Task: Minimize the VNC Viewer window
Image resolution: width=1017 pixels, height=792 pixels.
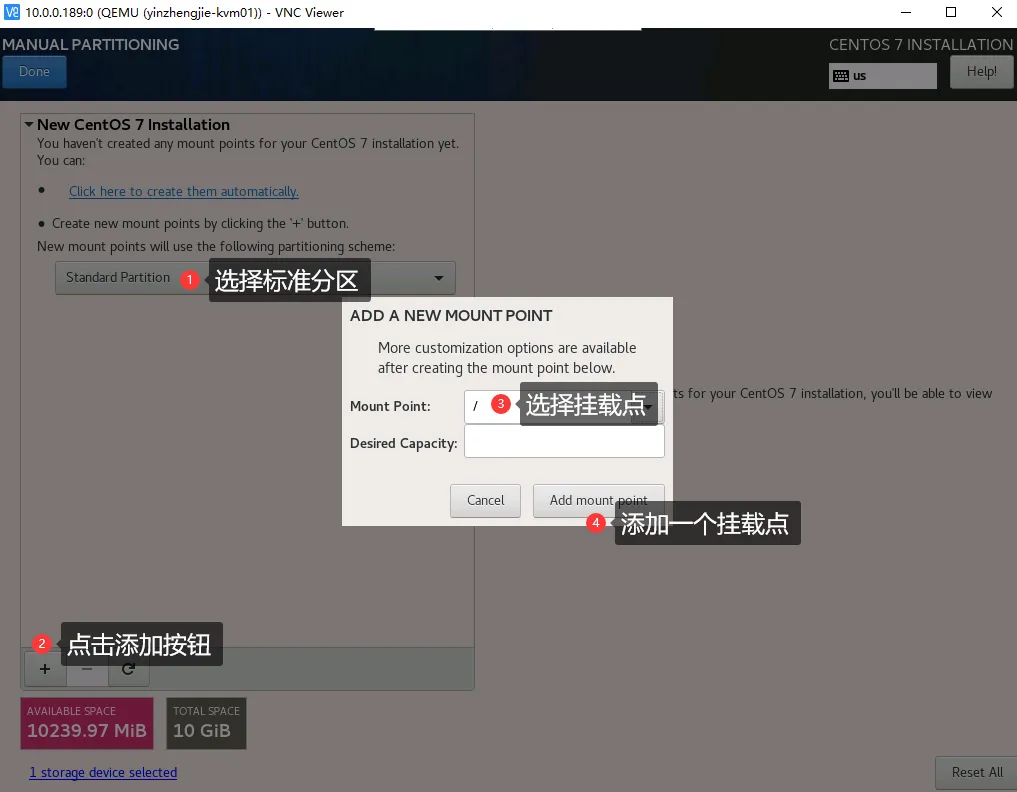Action: (x=906, y=12)
